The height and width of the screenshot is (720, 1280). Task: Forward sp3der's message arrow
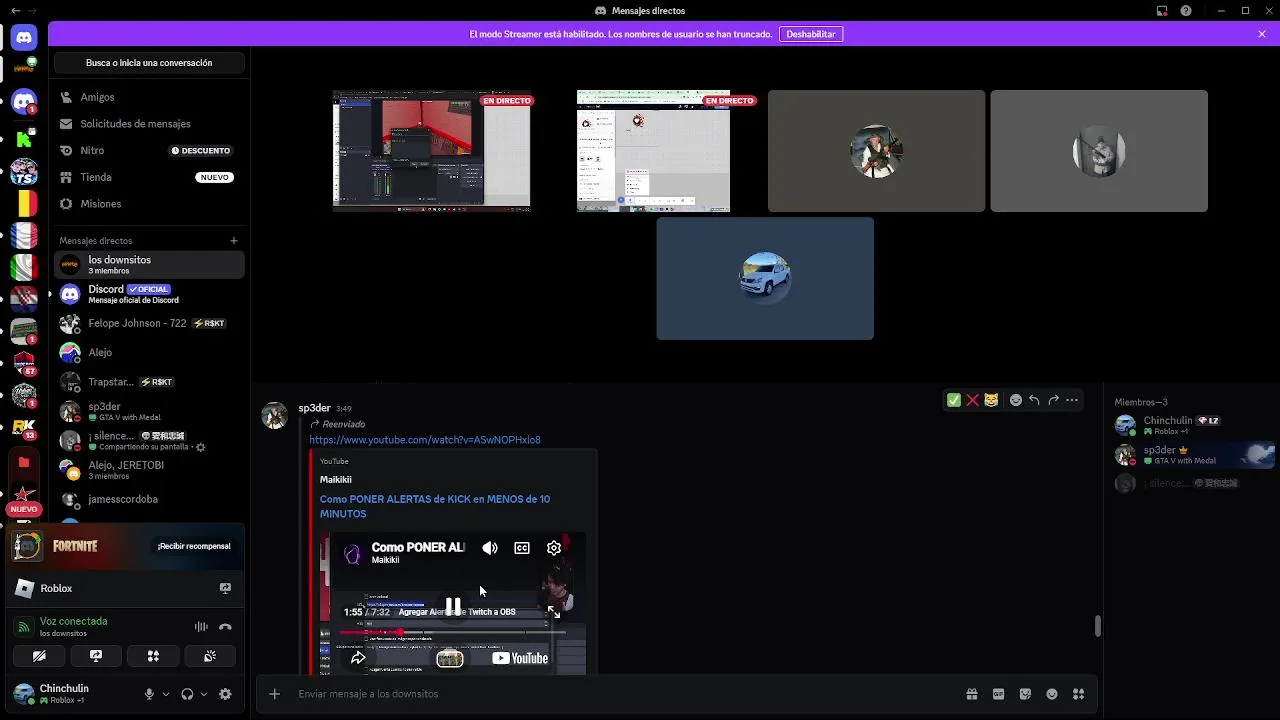(x=1053, y=400)
